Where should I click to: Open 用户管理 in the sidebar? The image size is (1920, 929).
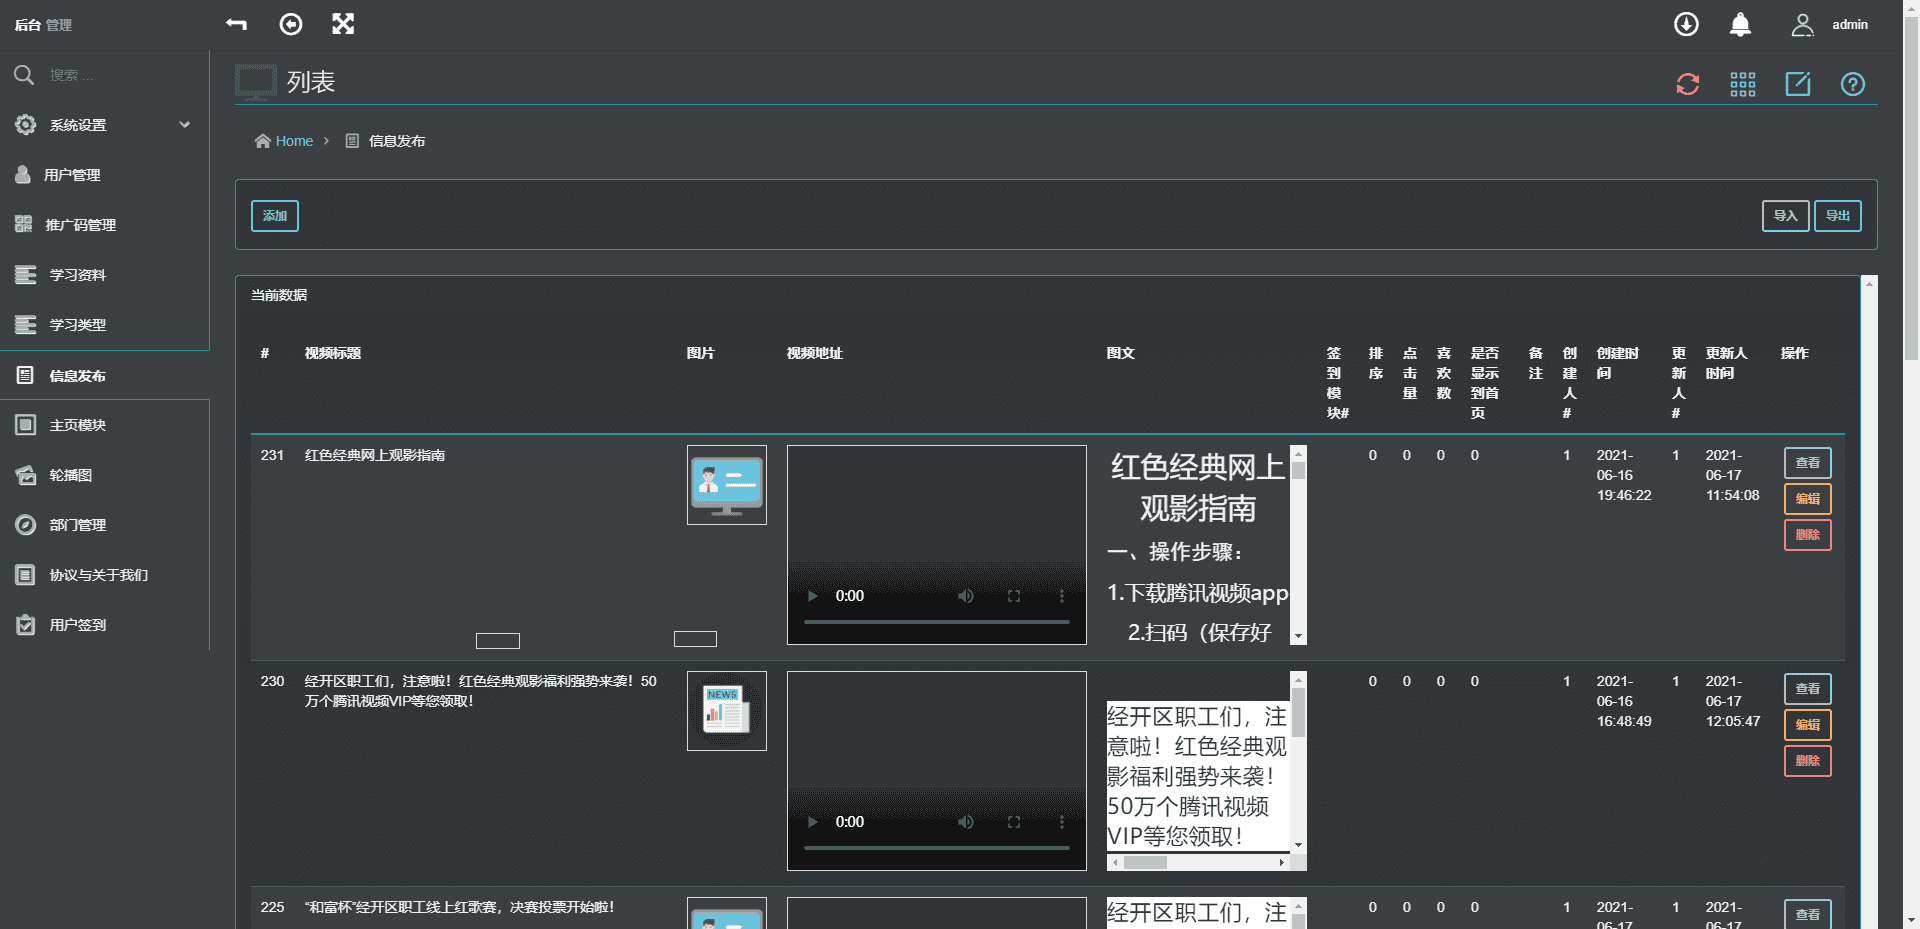pyautogui.click(x=72, y=175)
